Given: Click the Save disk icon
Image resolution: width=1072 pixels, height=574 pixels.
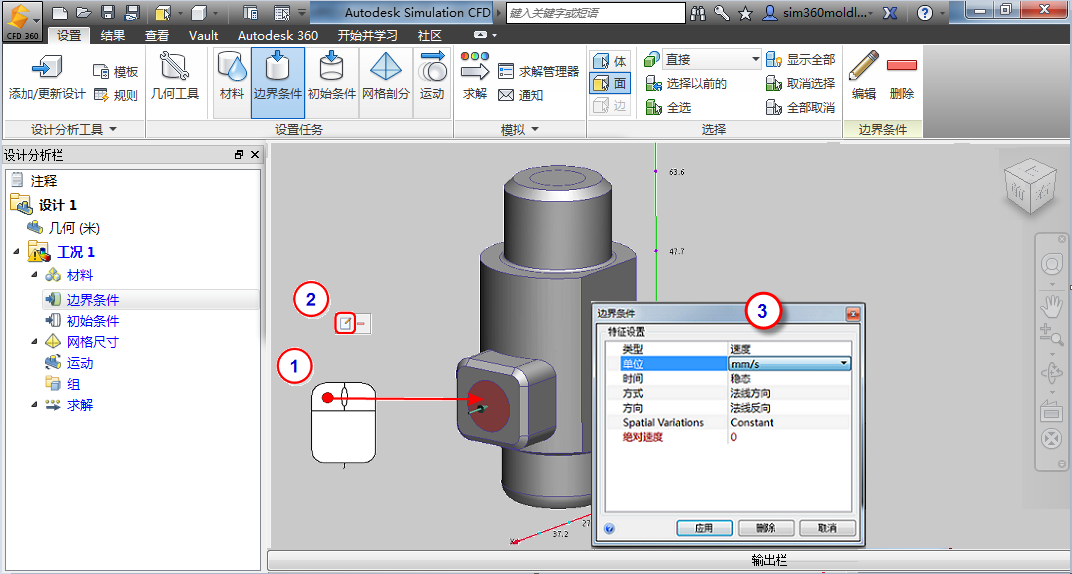Looking at the screenshot, I should pyautogui.click(x=107, y=12).
